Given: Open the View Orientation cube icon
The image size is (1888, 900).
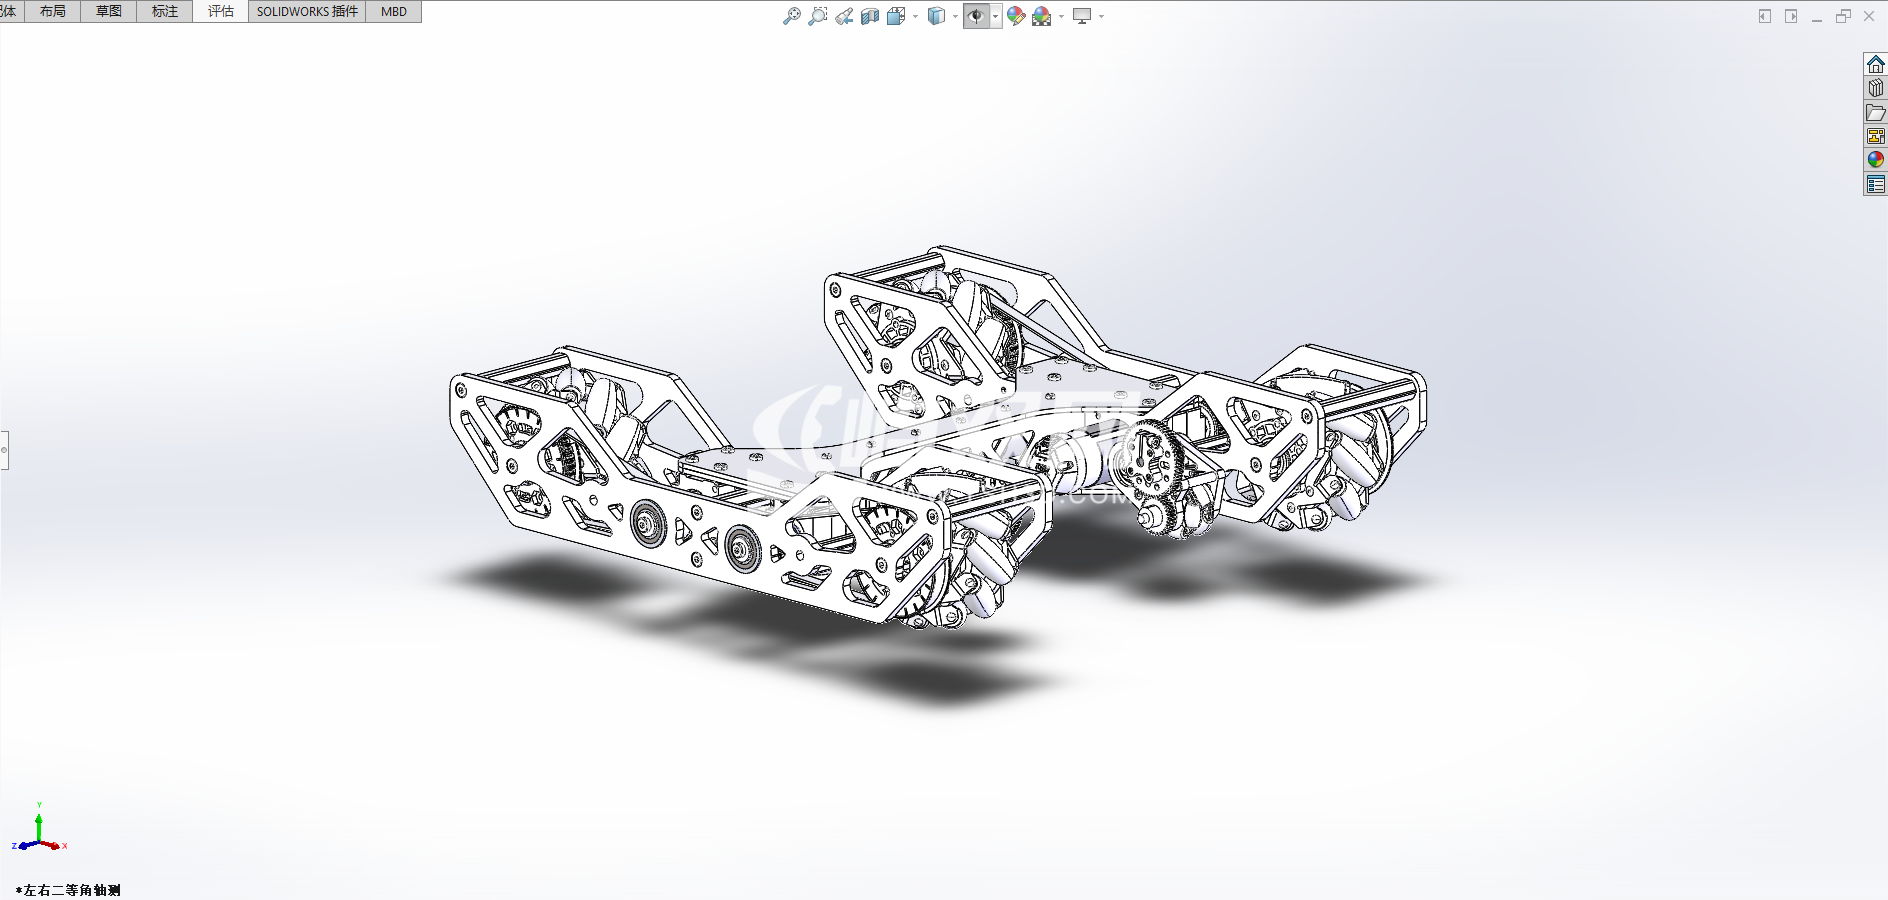Looking at the screenshot, I should point(896,16).
